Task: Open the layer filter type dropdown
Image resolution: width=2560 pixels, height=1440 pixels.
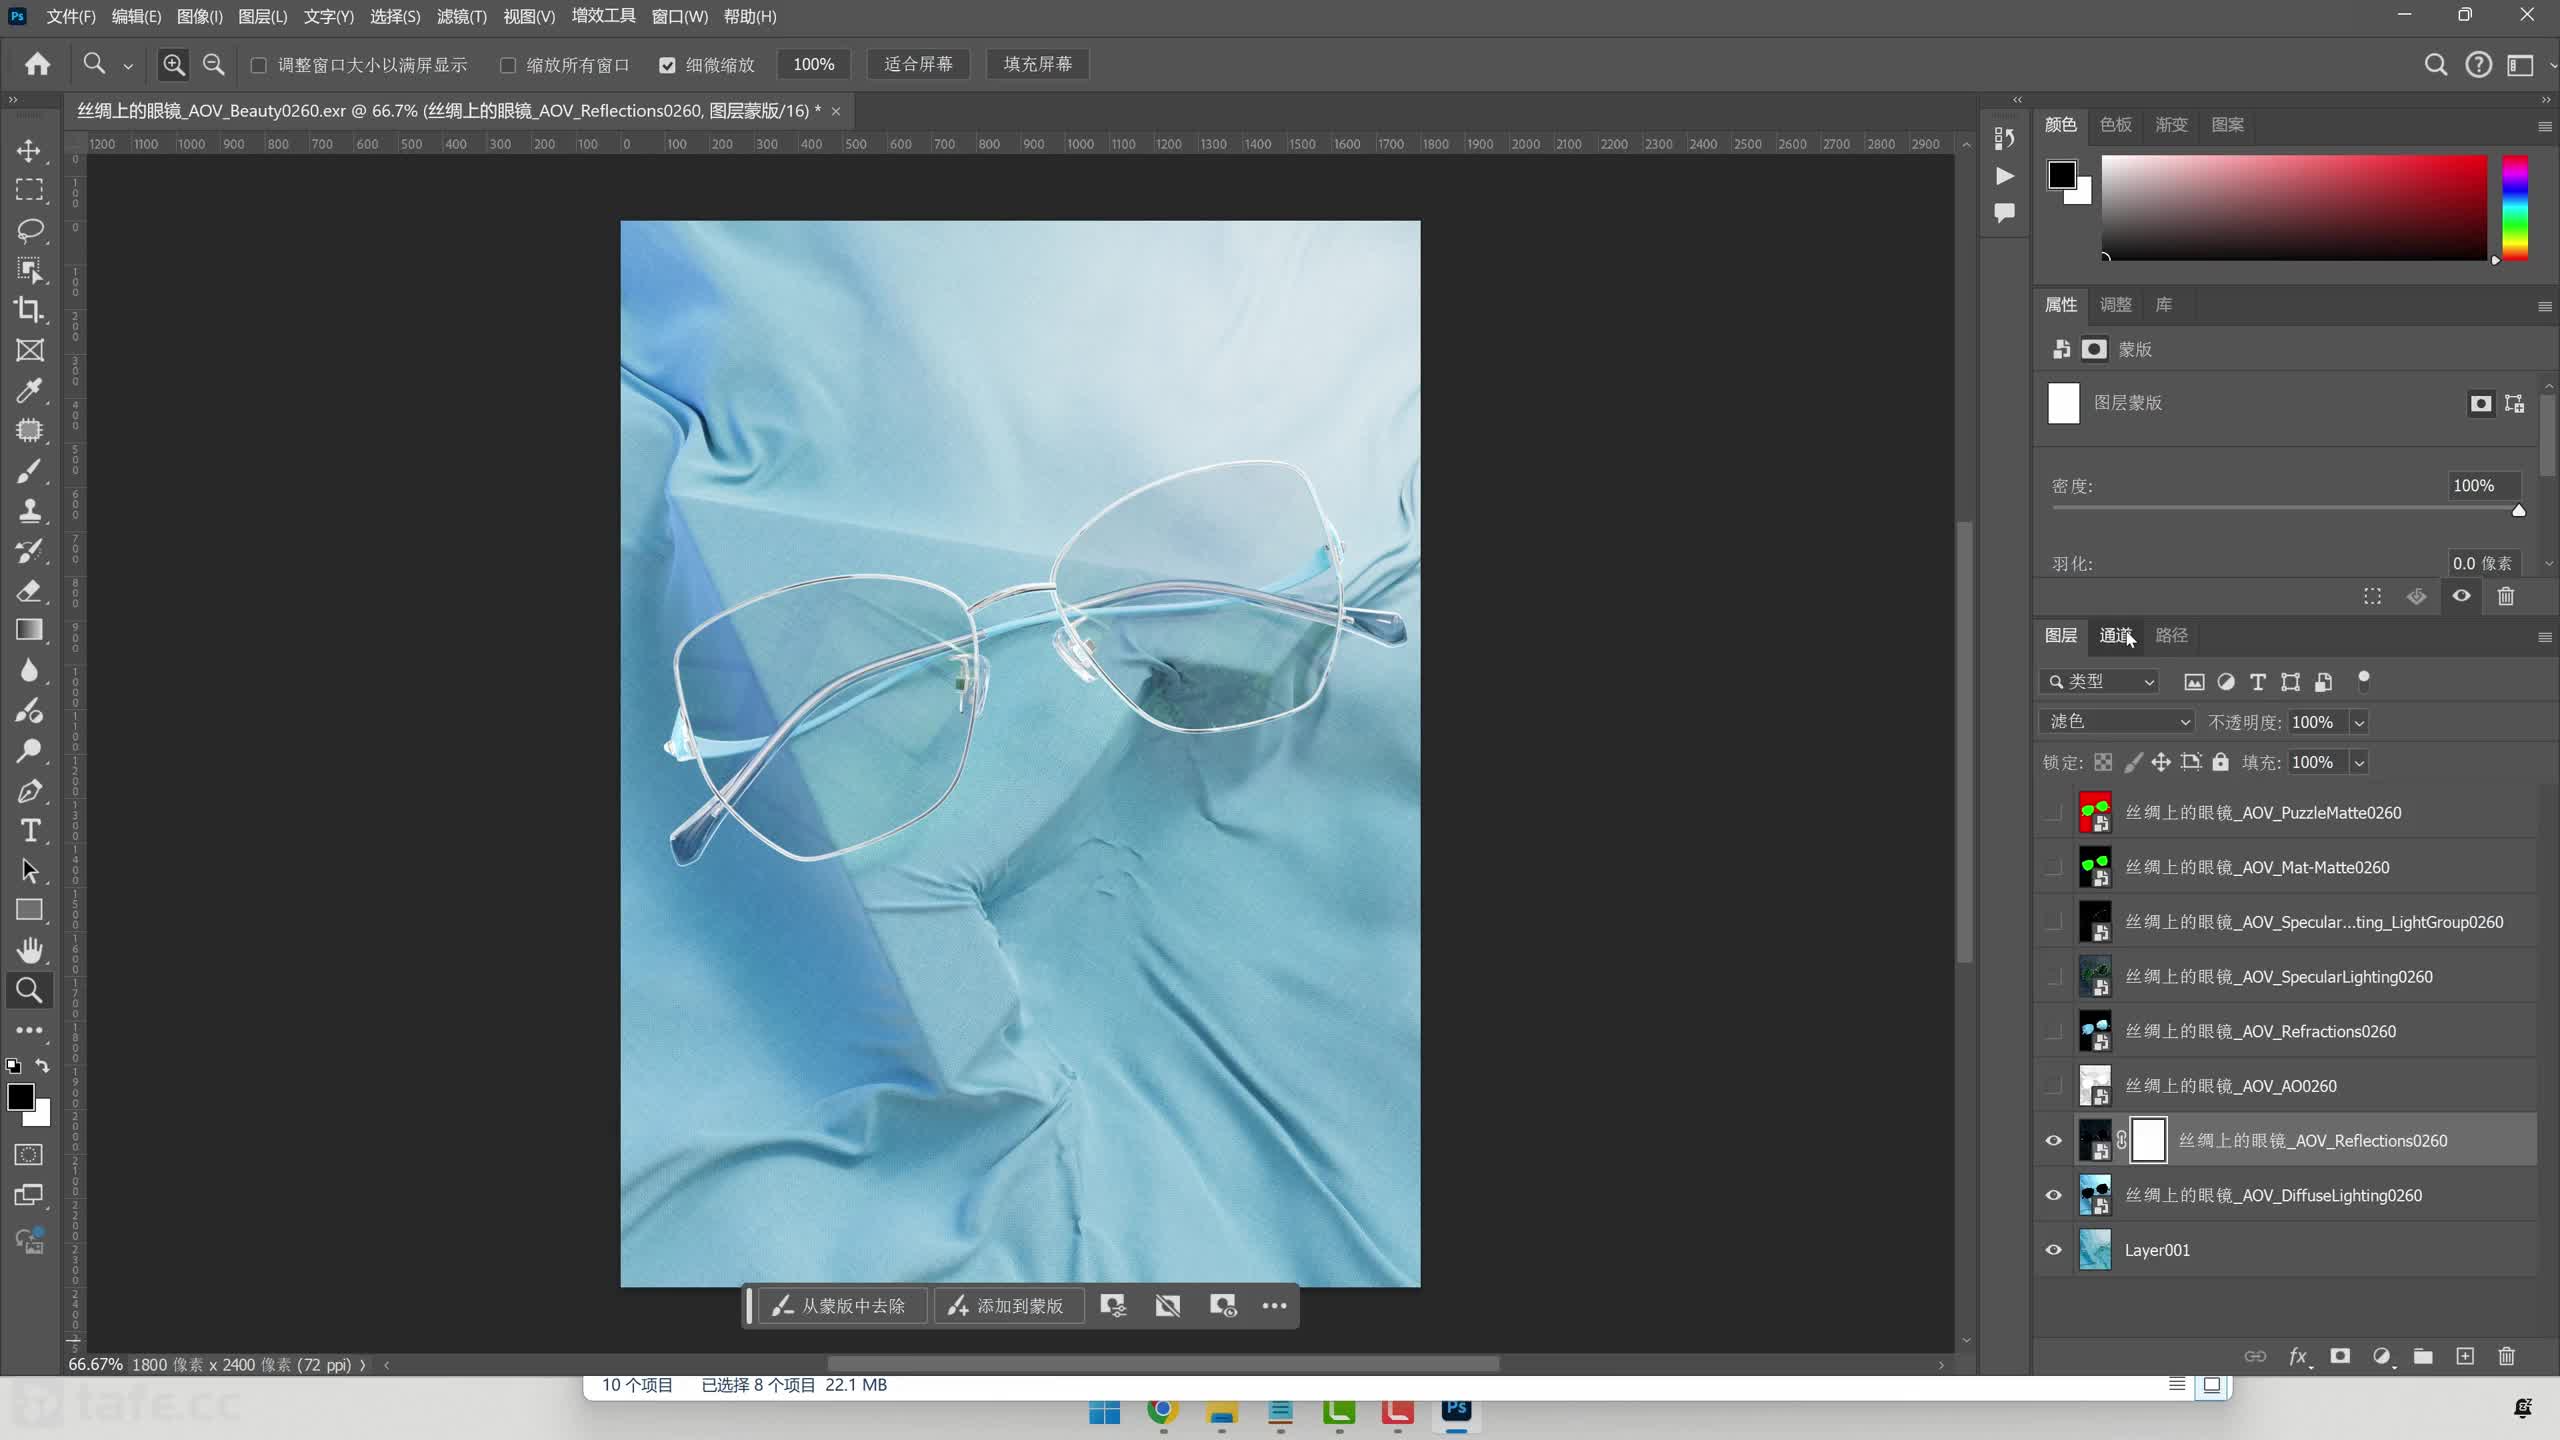Action: point(2099,682)
